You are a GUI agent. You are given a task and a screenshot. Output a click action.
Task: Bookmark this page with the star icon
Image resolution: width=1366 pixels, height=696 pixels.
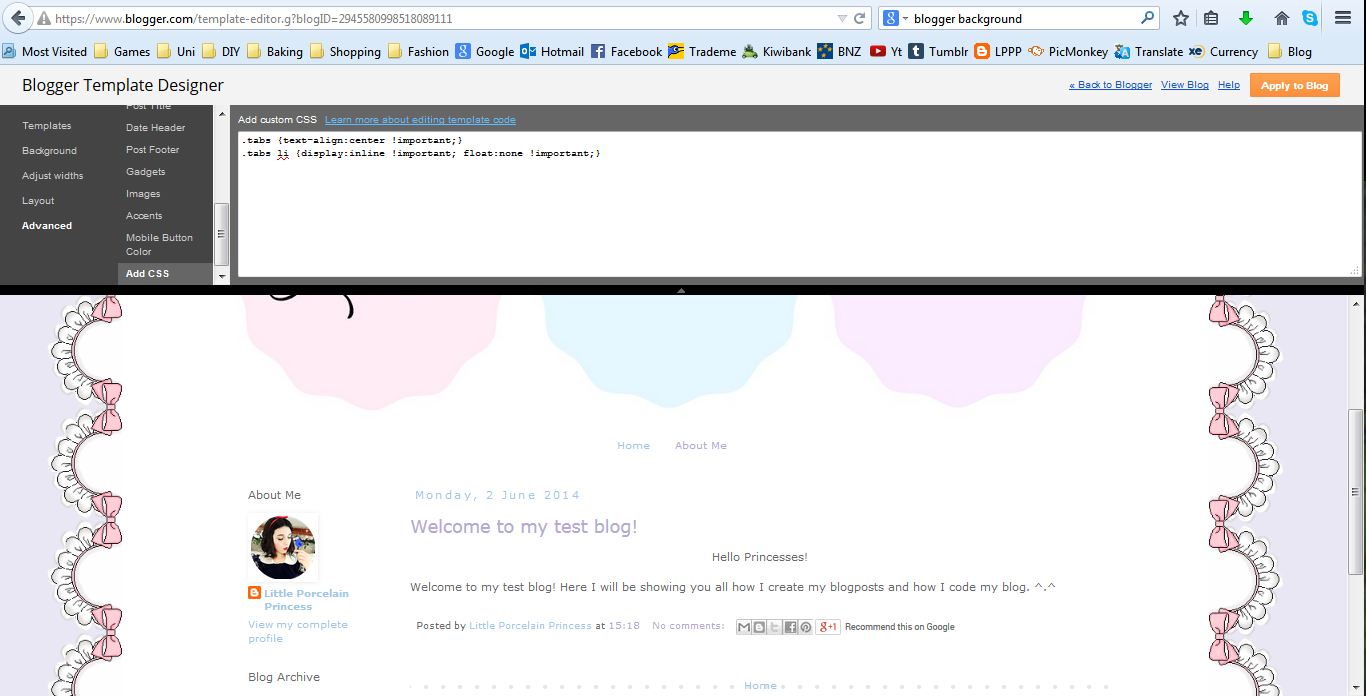tap(1181, 18)
